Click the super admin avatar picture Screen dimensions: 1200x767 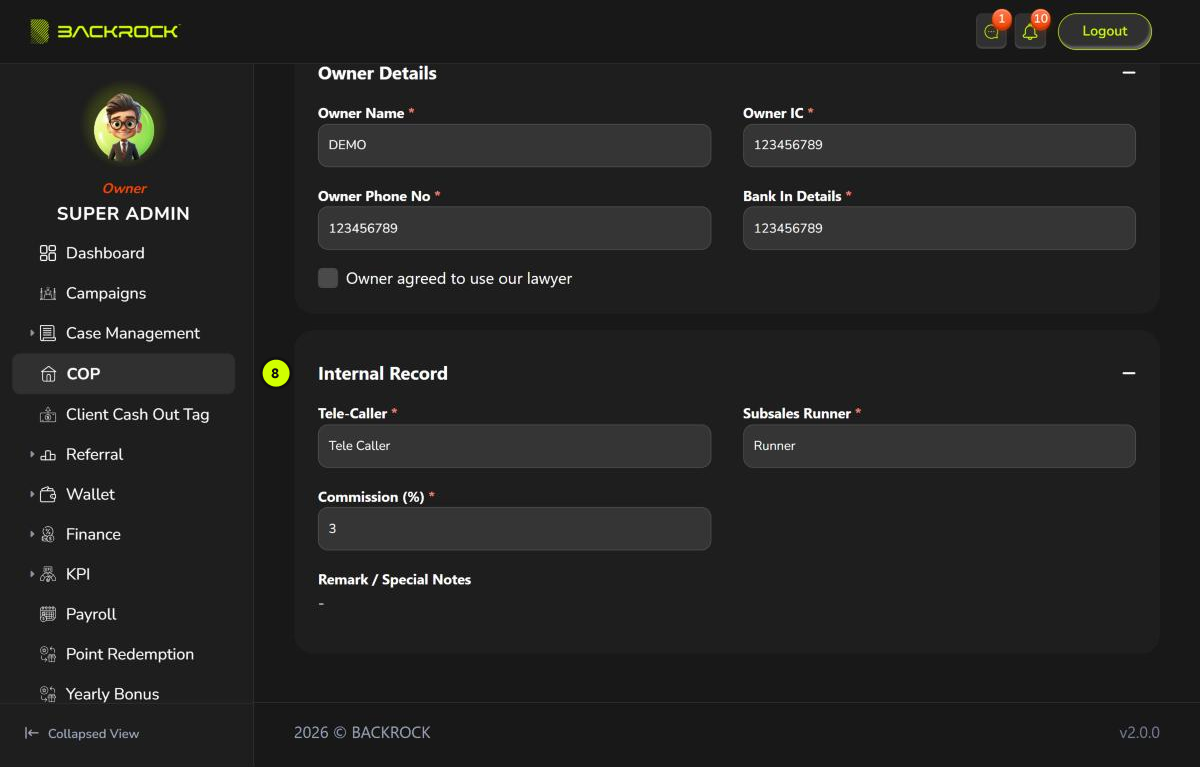(124, 128)
